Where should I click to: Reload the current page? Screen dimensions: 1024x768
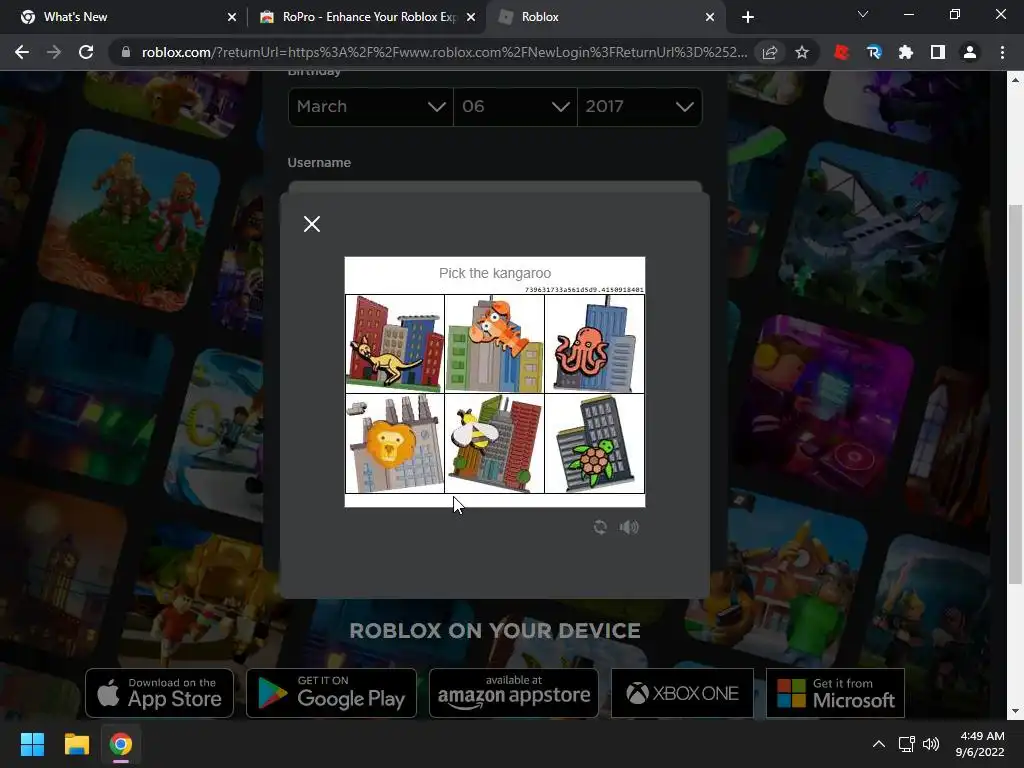(x=86, y=52)
